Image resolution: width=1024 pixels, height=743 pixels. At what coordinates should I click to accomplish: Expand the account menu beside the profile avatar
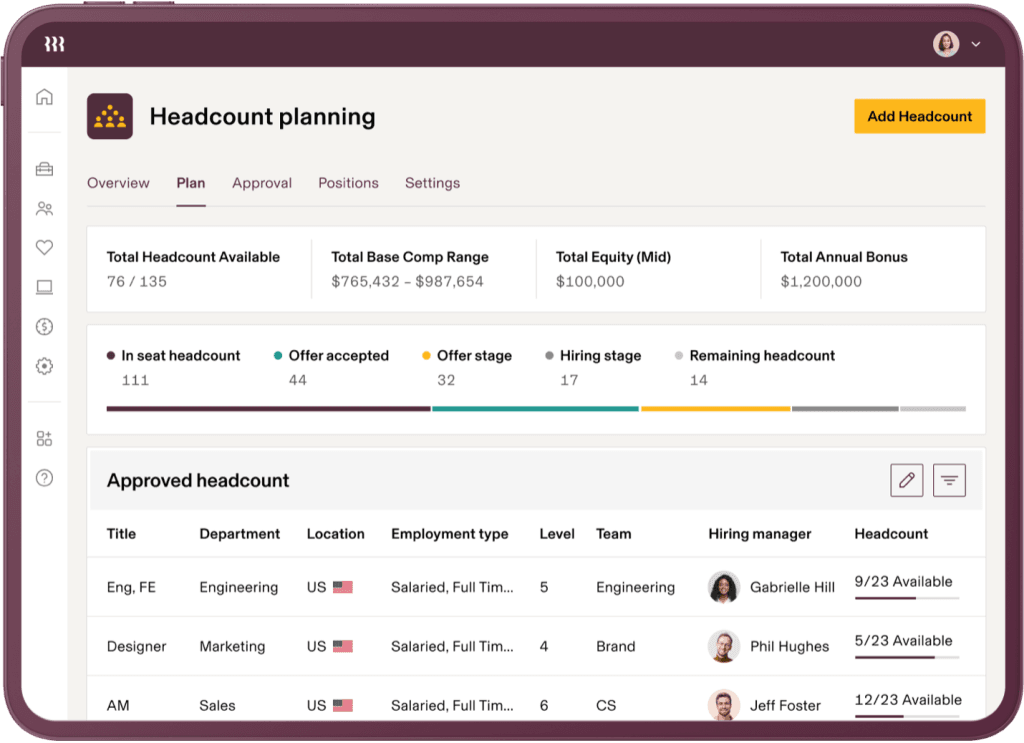tap(975, 44)
